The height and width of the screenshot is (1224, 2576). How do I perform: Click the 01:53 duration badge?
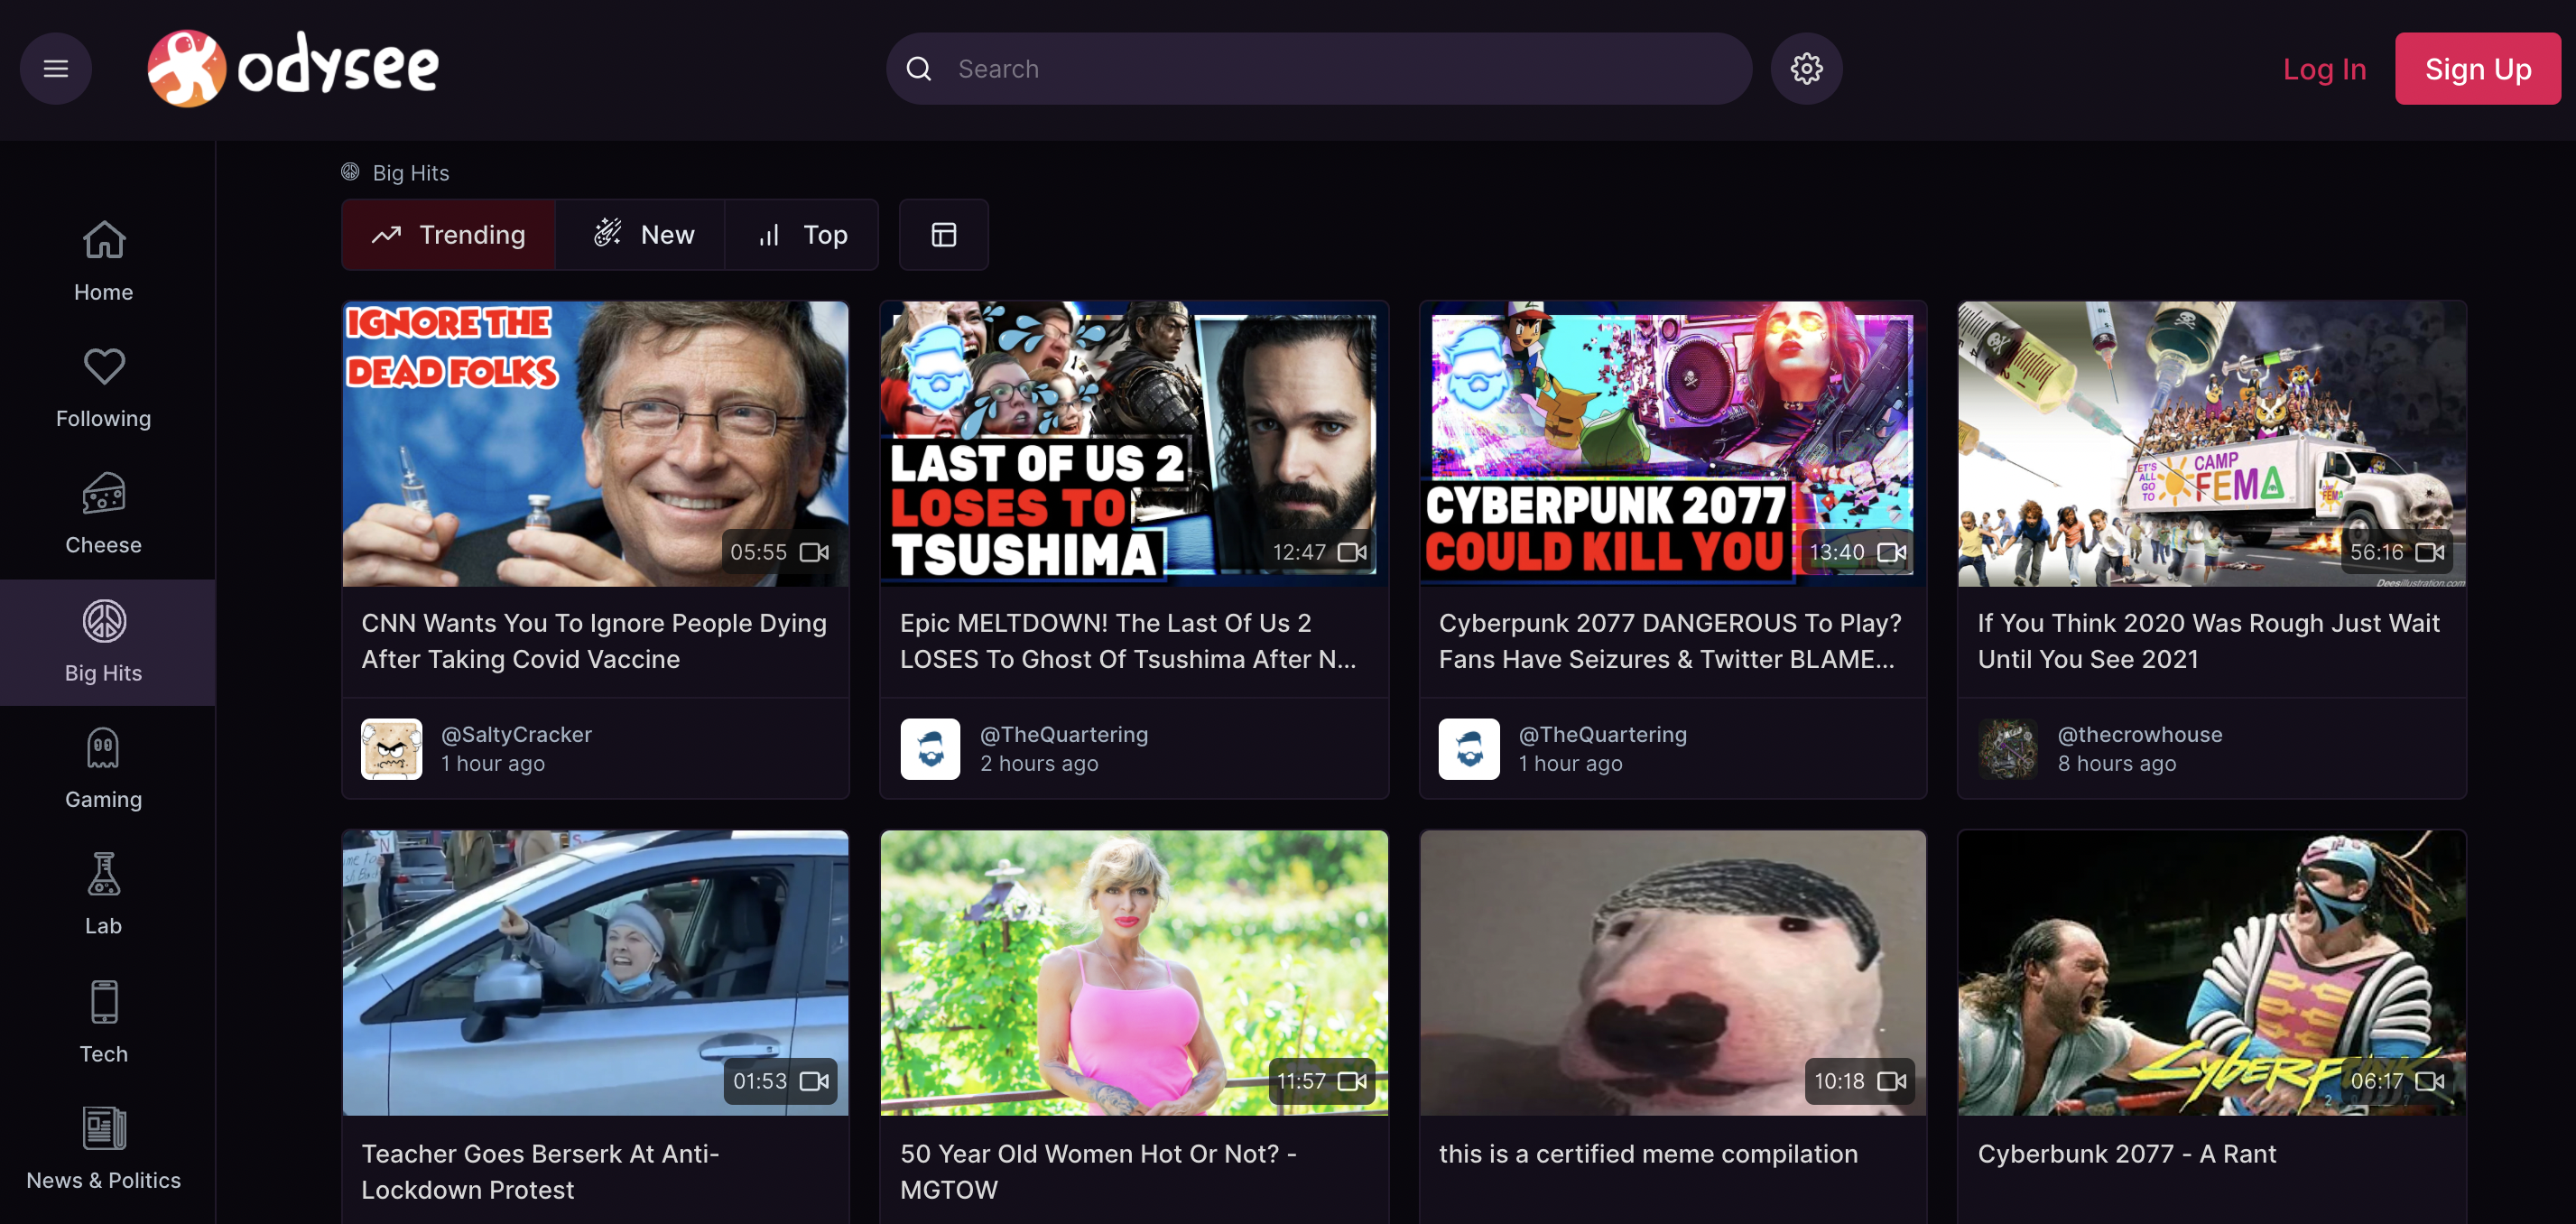[780, 1081]
